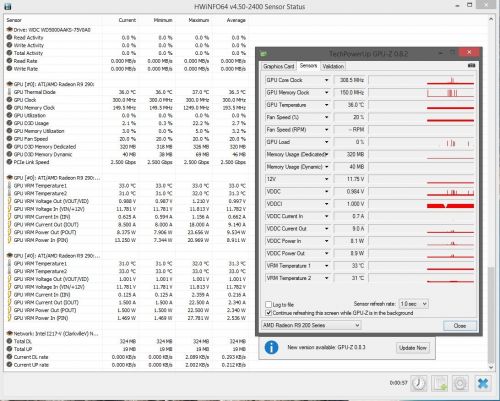Image resolution: width=500 pixels, height=401 pixels.
Task: Click the GPU Core Clock history graph
Action: pyautogui.click(x=421, y=80)
